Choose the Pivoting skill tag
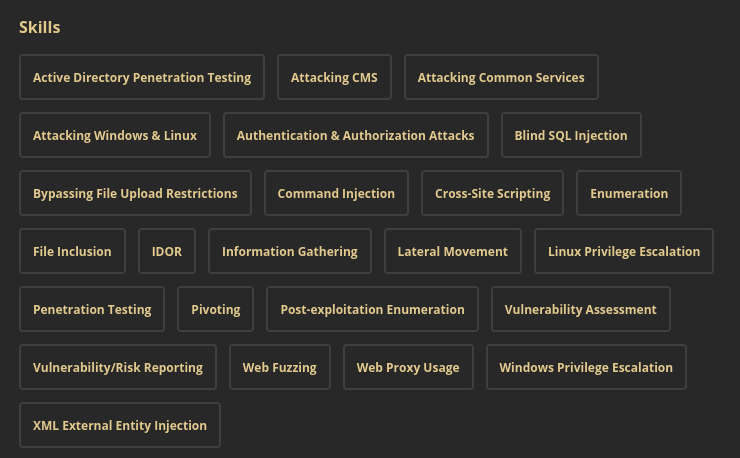The height and width of the screenshot is (458, 740). [x=216, y=309]
